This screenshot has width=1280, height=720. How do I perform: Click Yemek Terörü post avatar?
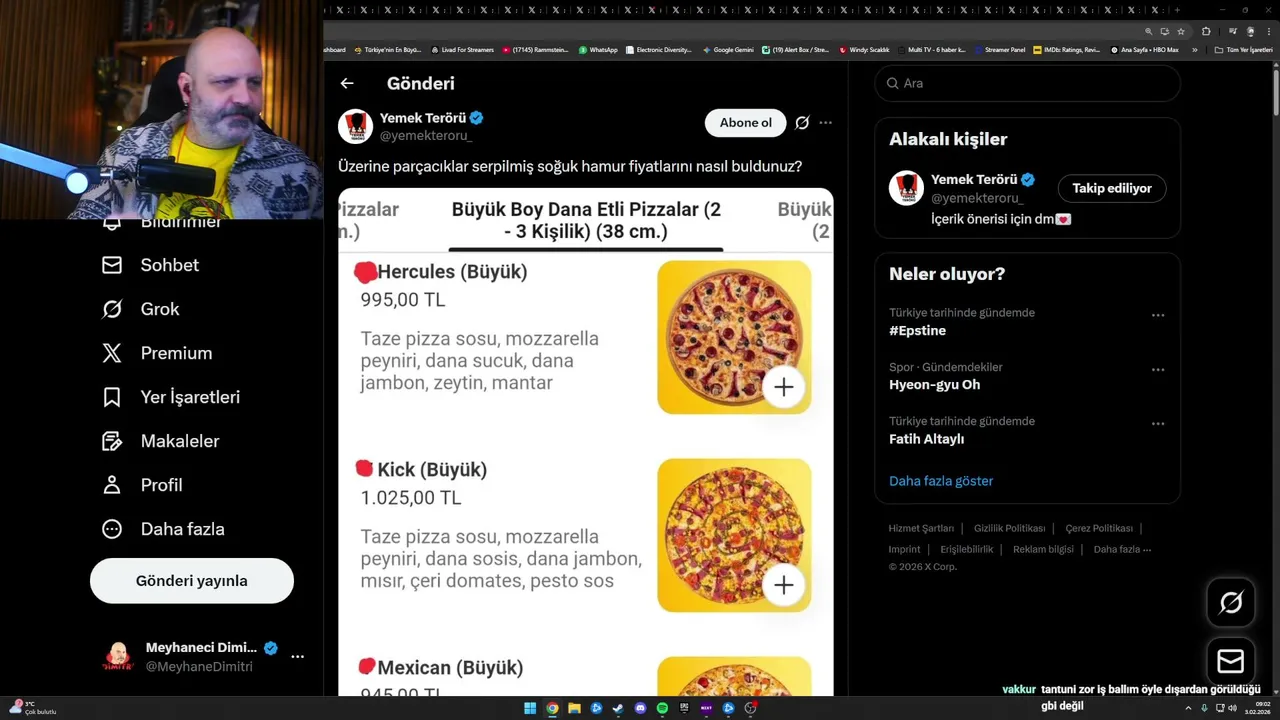[x=355, y=126]
